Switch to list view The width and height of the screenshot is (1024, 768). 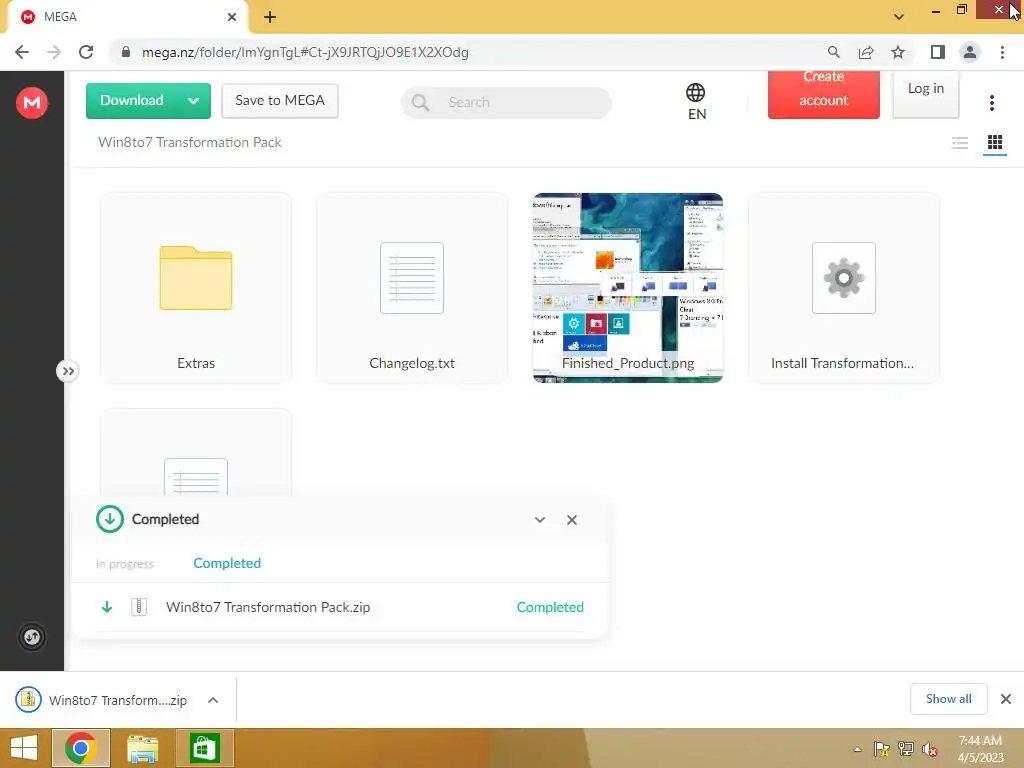(x=959, y=142)
